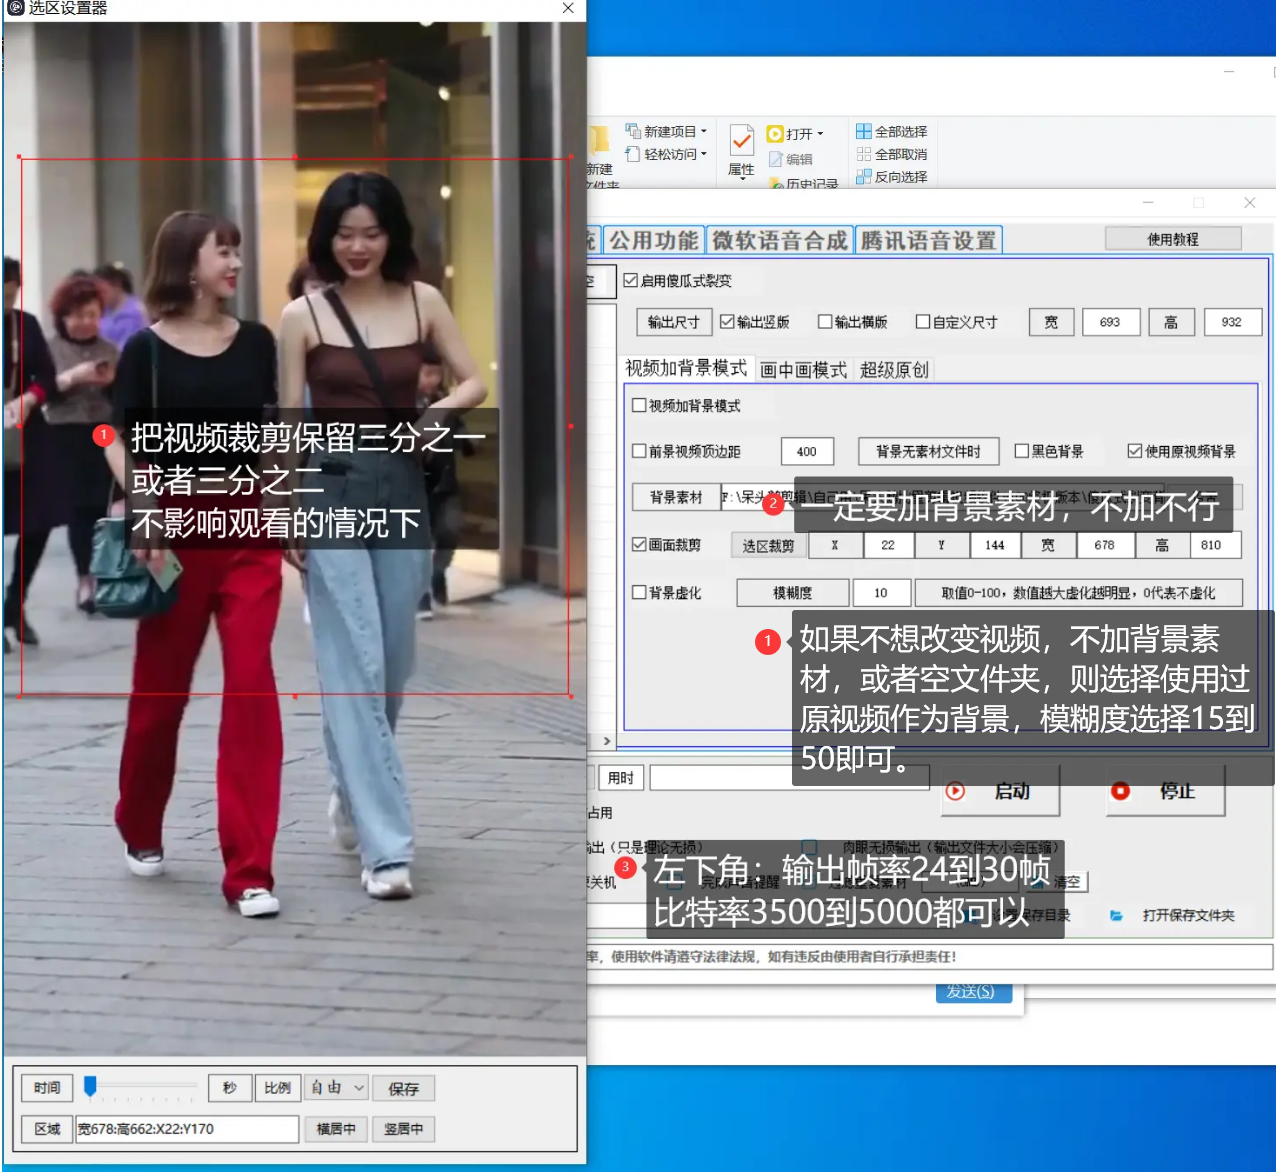Toggle 启用傻瓜式裂变 checkbox
Viewport: 1276px width, 1173px height.
click(631, 280)
